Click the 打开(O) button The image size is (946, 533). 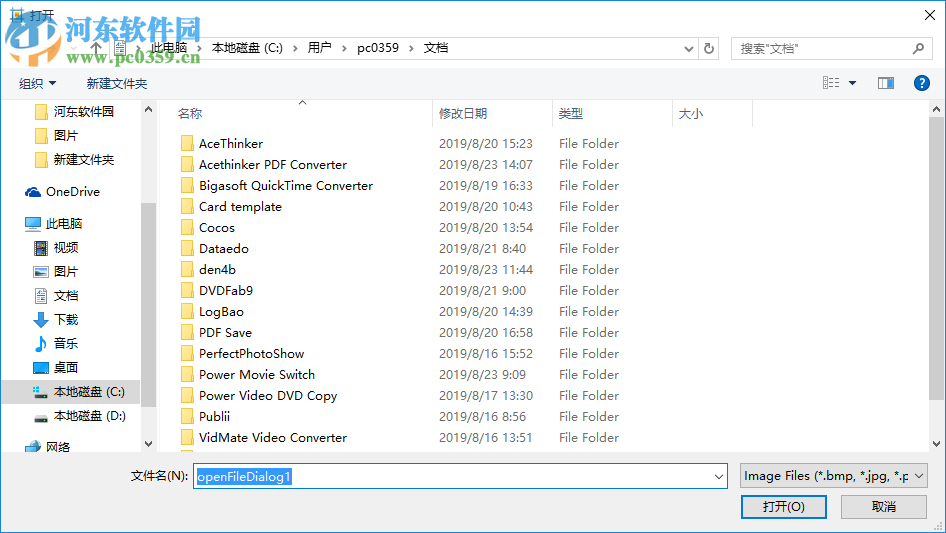click(x=783, y=506)
